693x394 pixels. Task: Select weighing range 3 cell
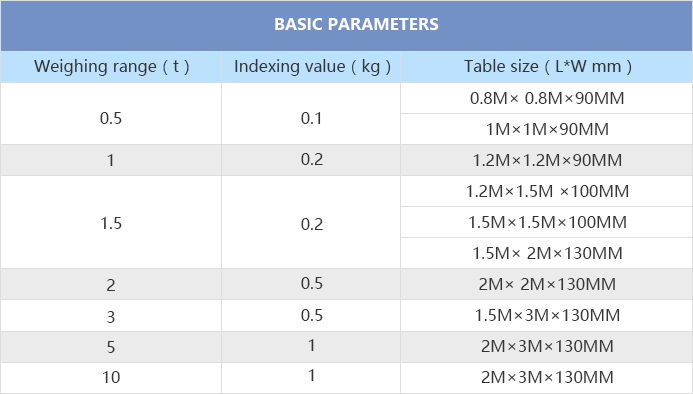[111, 316]
